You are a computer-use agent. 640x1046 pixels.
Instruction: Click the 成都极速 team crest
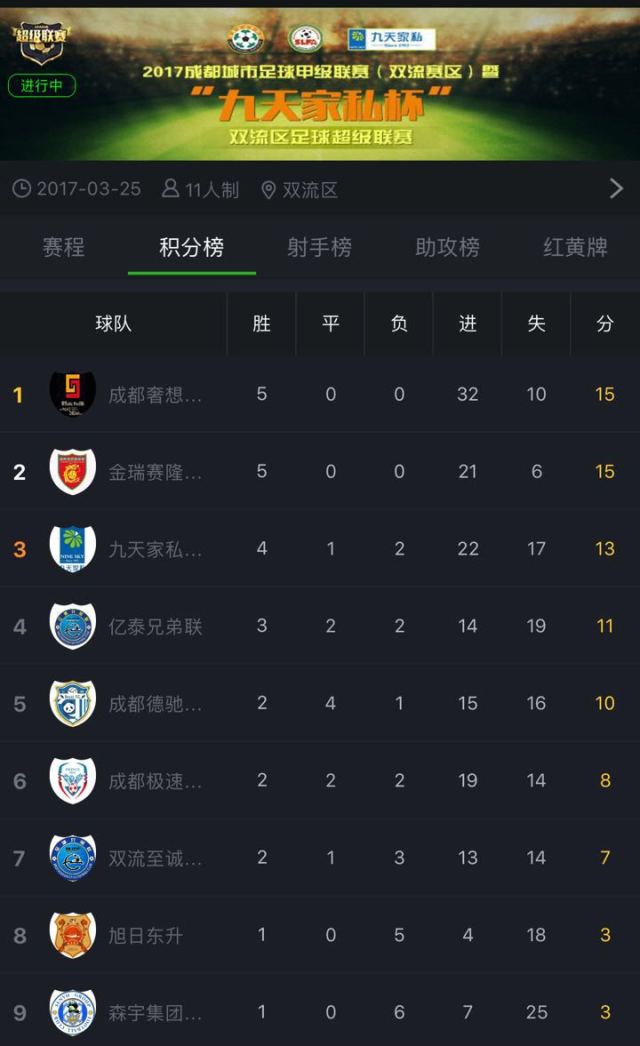(73, 781)
